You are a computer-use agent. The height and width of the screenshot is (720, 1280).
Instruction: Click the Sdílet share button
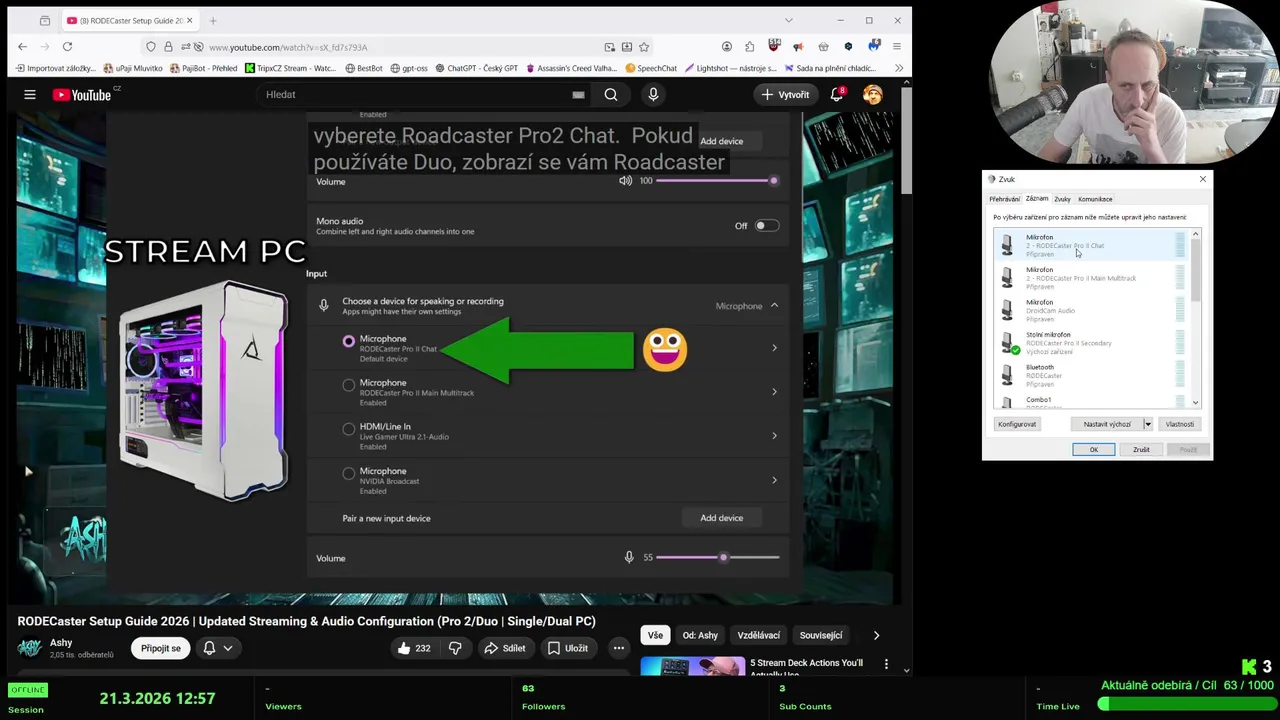coord(504,648)
